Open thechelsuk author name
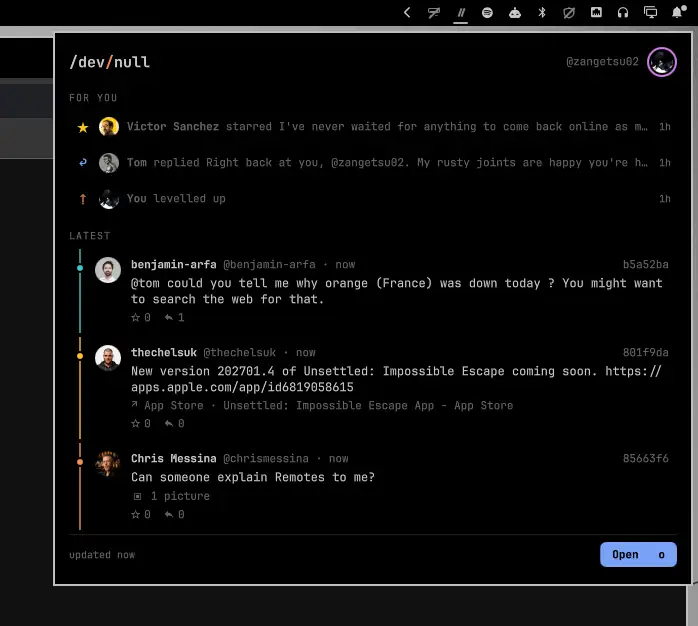This screenshot has height=626, width=698. point(164,353)
